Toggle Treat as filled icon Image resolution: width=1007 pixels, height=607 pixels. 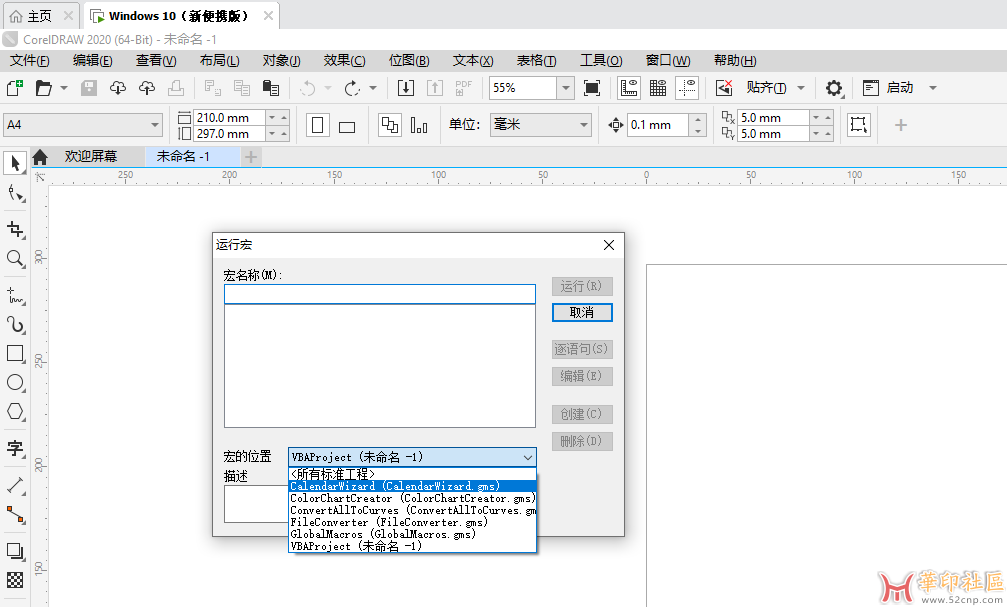859,125
